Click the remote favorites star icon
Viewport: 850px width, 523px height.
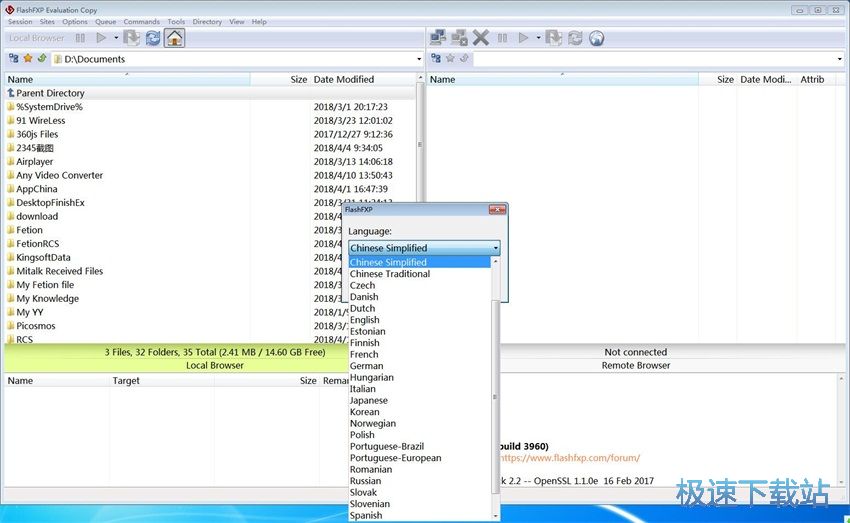click(450, 58)
